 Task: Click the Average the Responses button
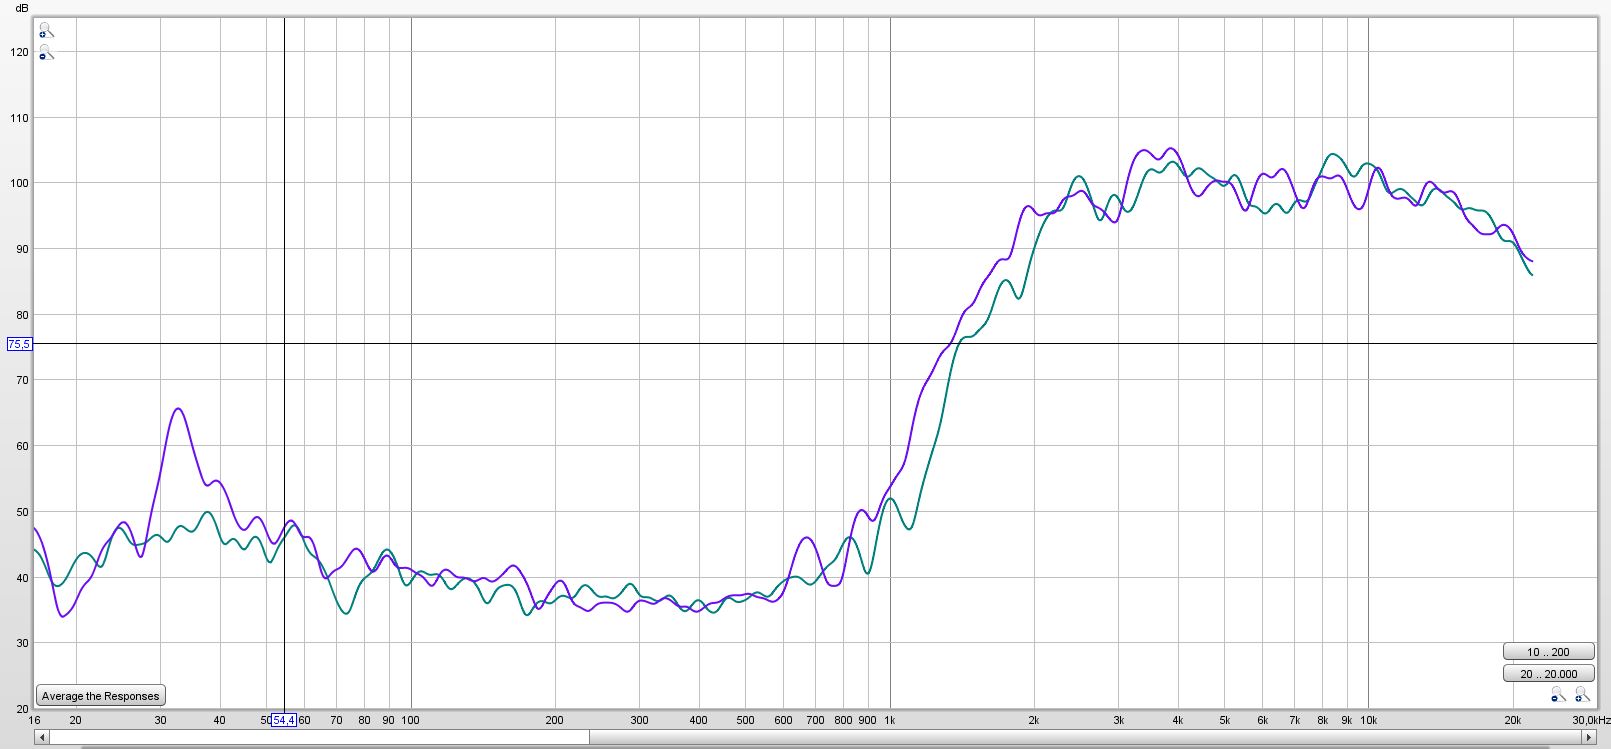click(100, 696)
